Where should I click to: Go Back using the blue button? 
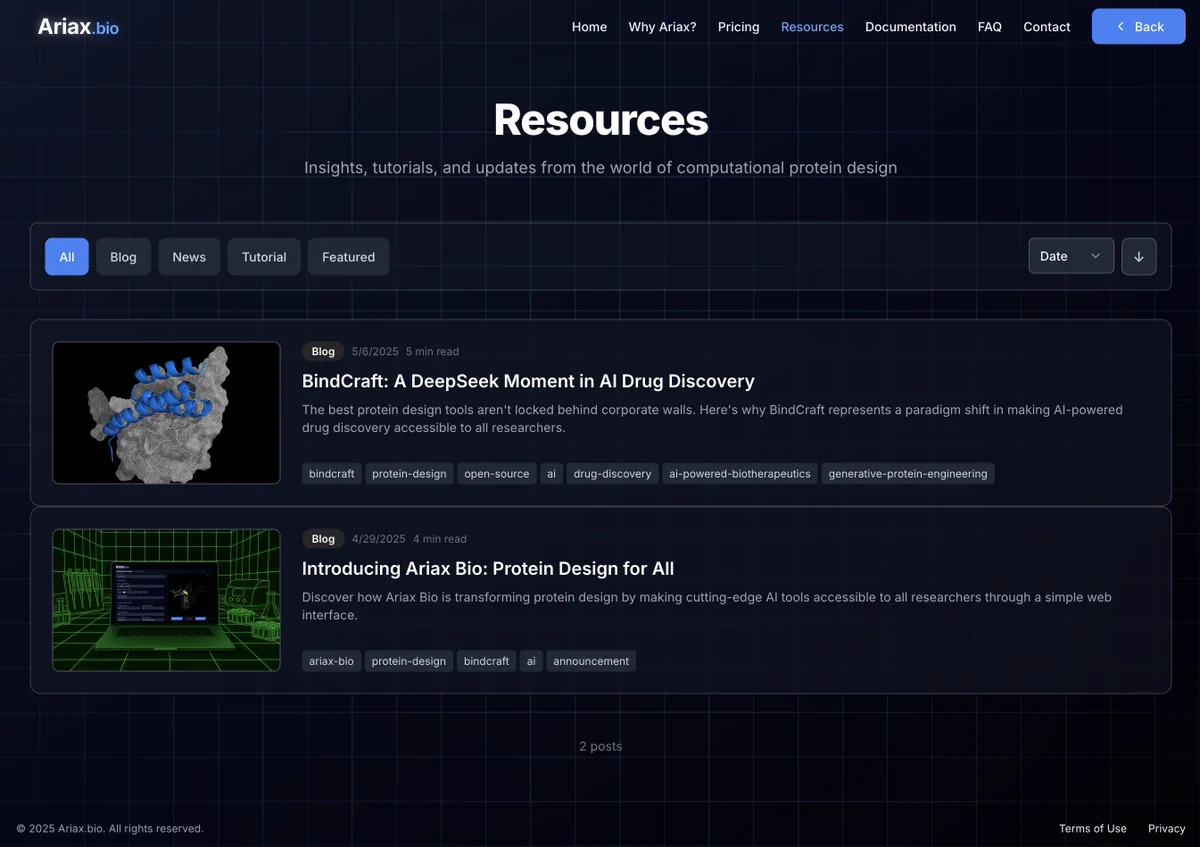1138,27
